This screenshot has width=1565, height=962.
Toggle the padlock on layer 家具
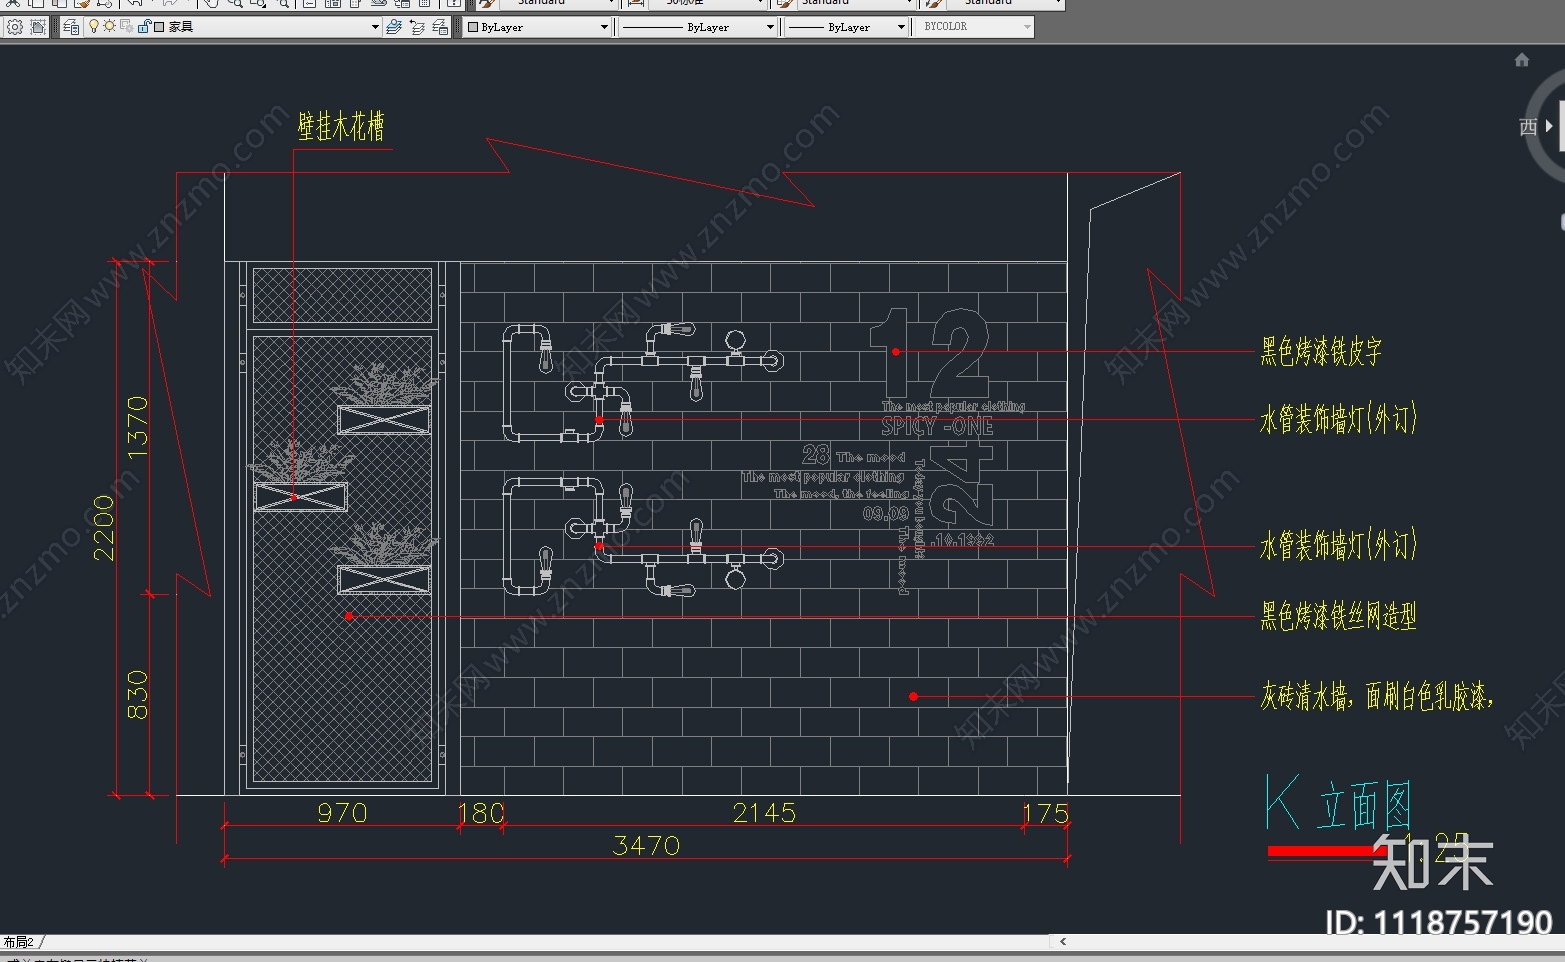[x=143, y=27]
